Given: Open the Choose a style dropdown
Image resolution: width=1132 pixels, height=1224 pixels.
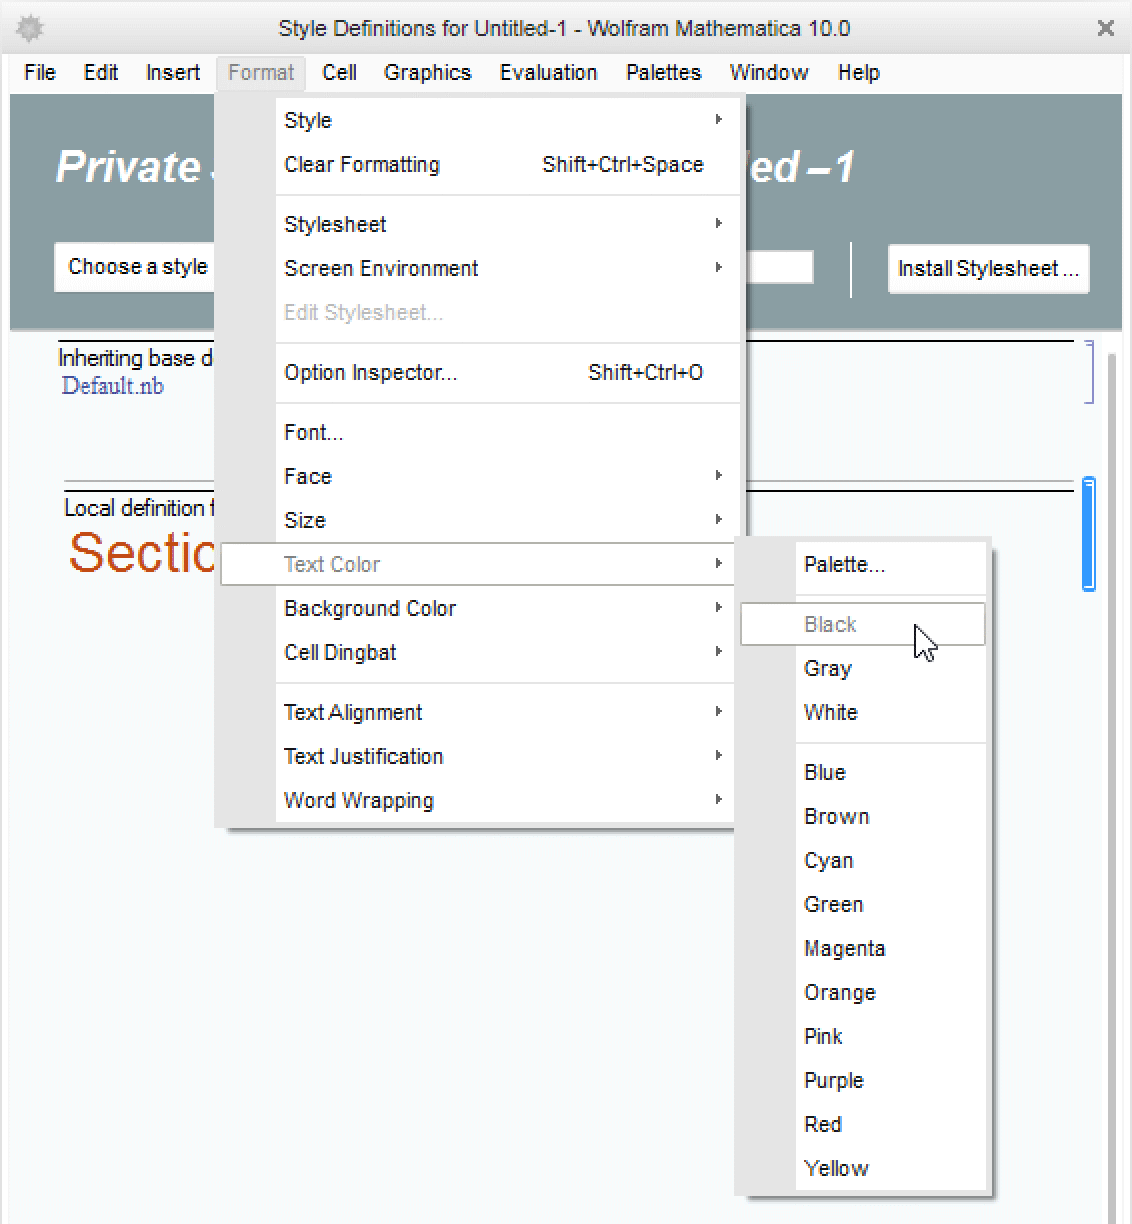Looking at the screenshot, I should click(x=137, y=267).
